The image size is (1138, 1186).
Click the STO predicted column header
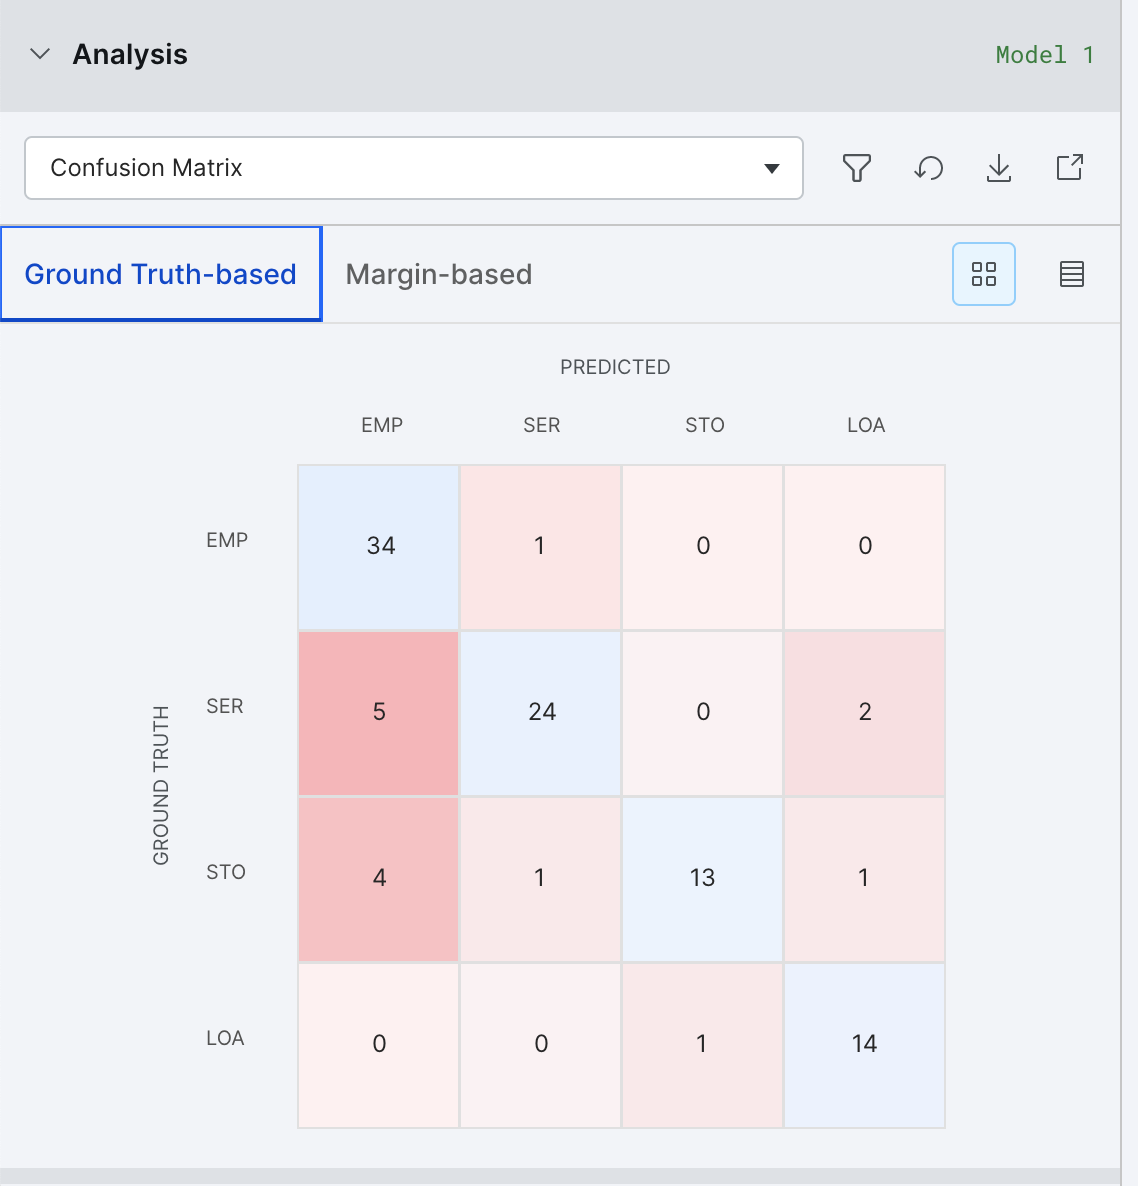click(x=705, y=425)
